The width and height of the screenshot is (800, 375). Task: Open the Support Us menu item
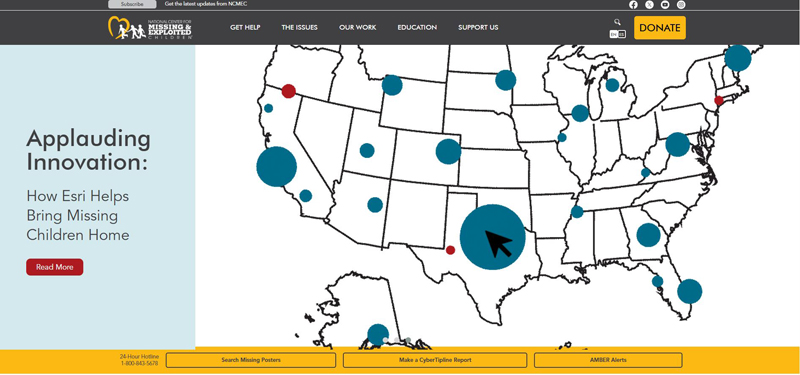coord(478,28)
